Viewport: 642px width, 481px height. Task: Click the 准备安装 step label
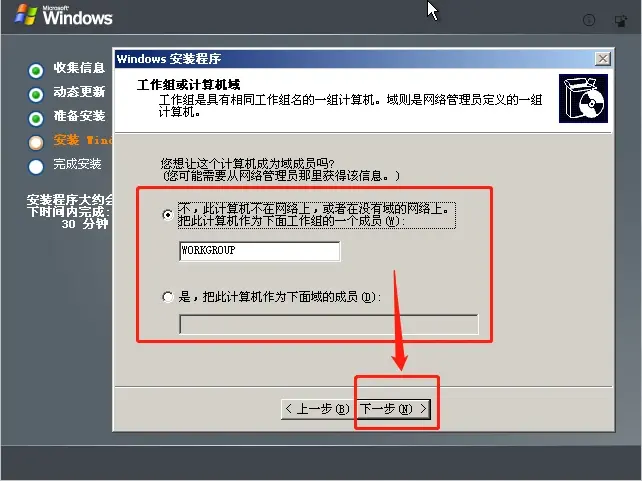[x=79, y=116]
